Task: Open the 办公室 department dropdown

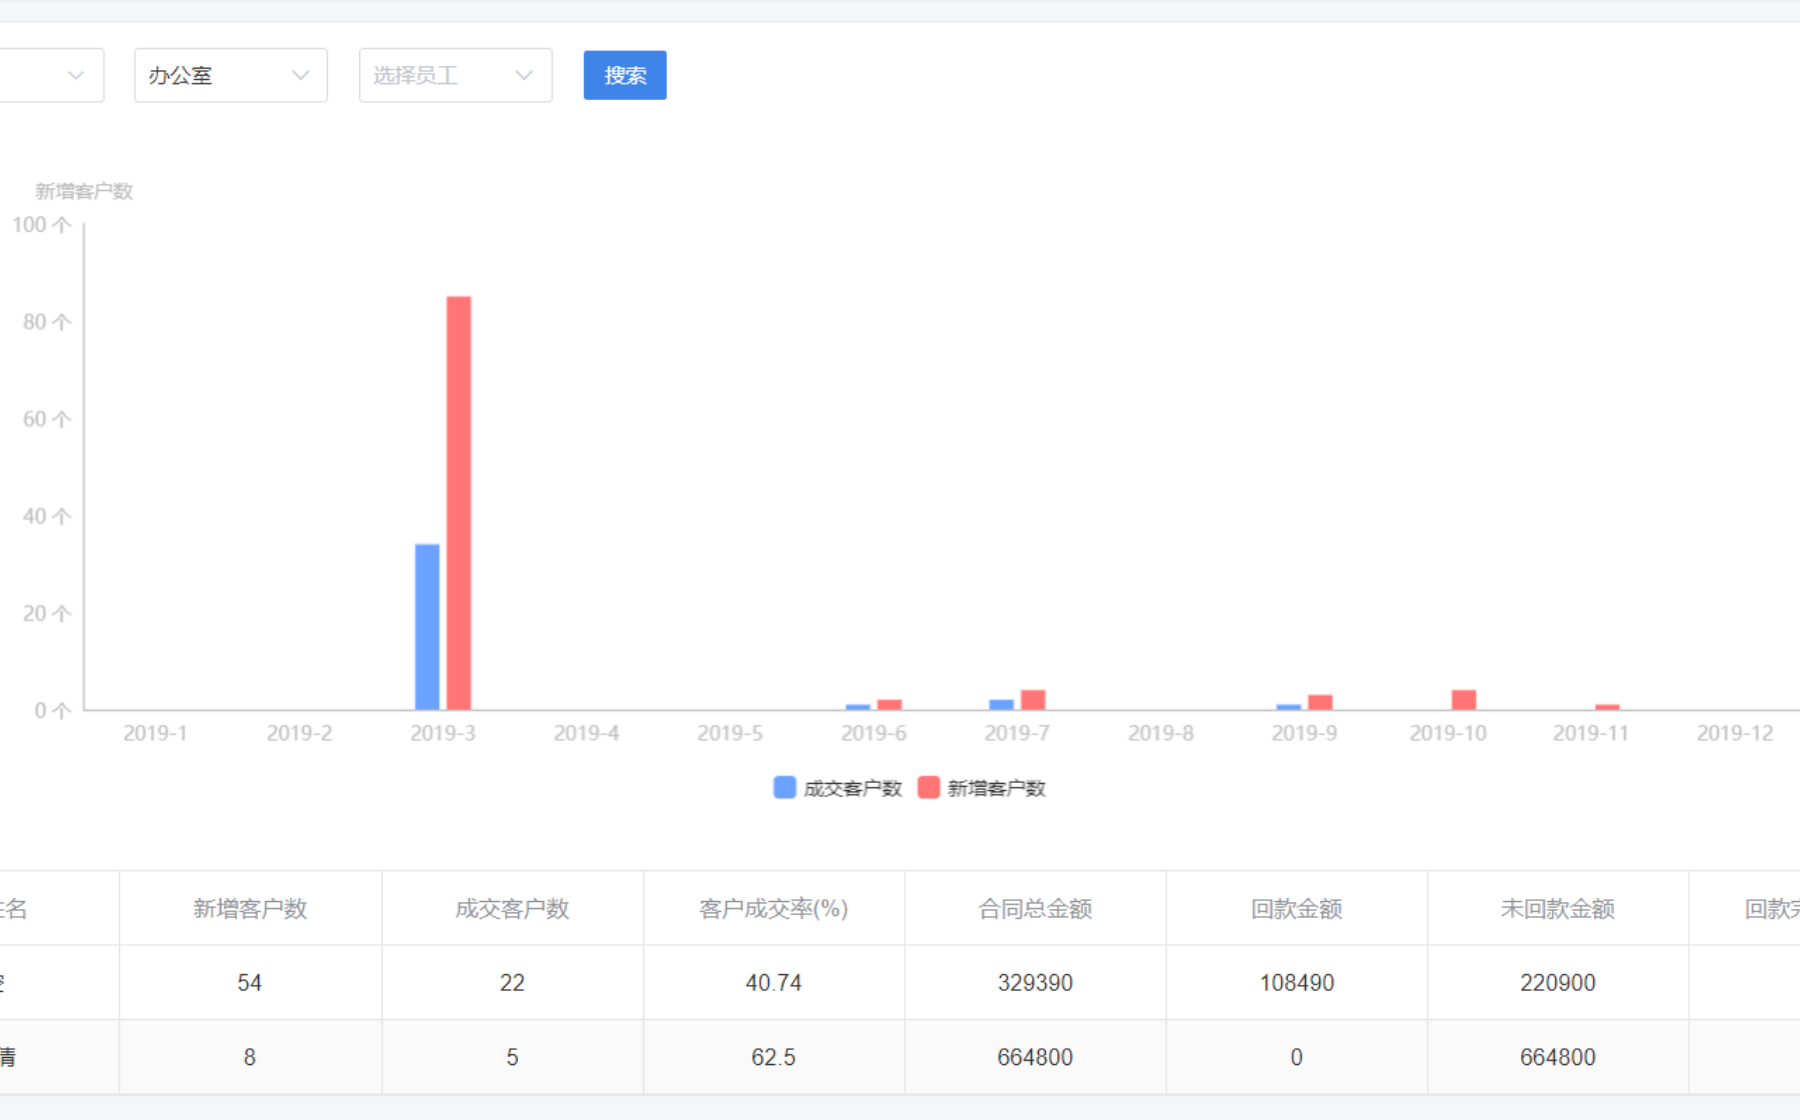Action: tap(231, 75)
